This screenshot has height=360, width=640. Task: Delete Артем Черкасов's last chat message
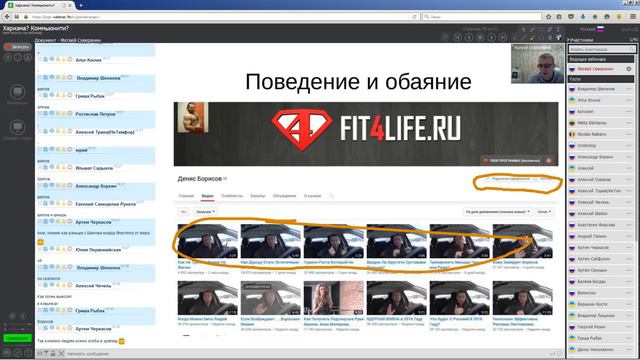pyautogui.click(x=40, y=328)
